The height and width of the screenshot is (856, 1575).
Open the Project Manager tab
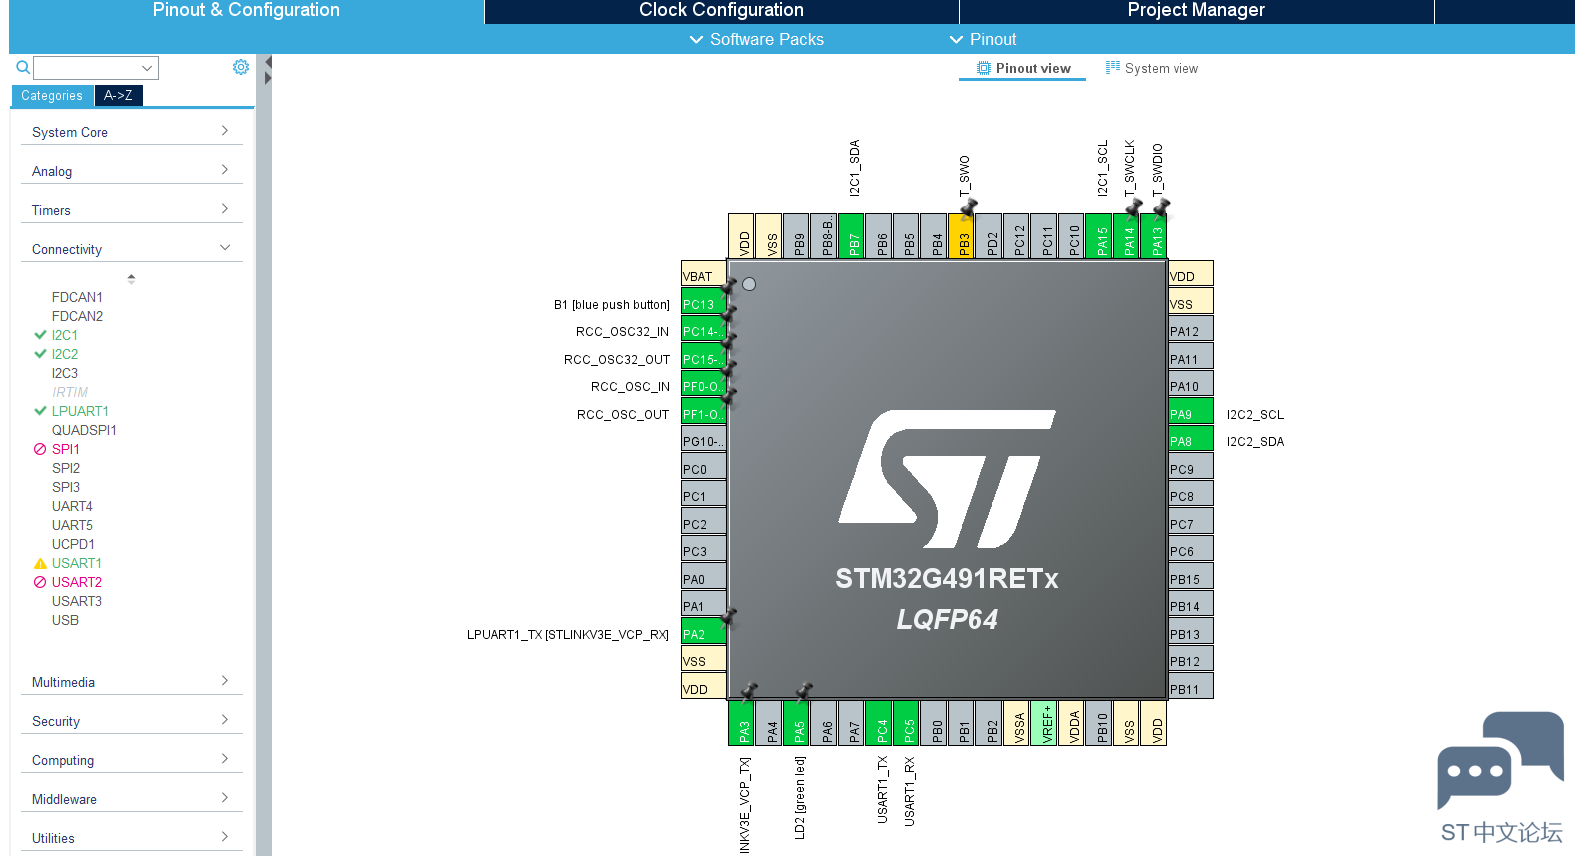[x=1196, y=11]
